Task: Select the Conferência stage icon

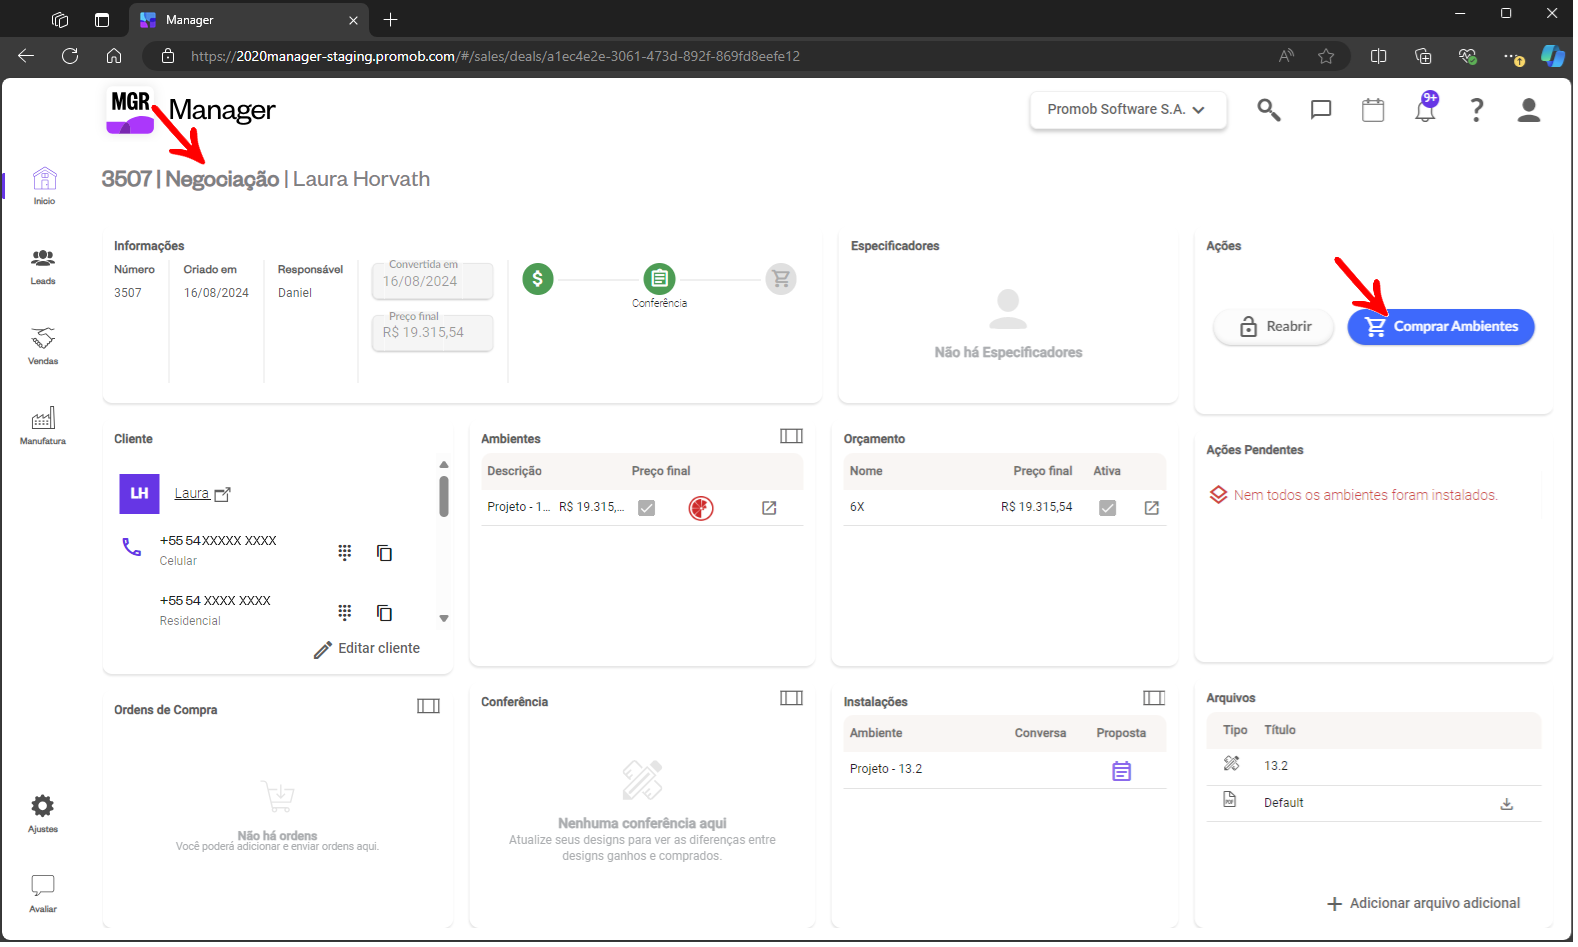Action: (660, 279)
